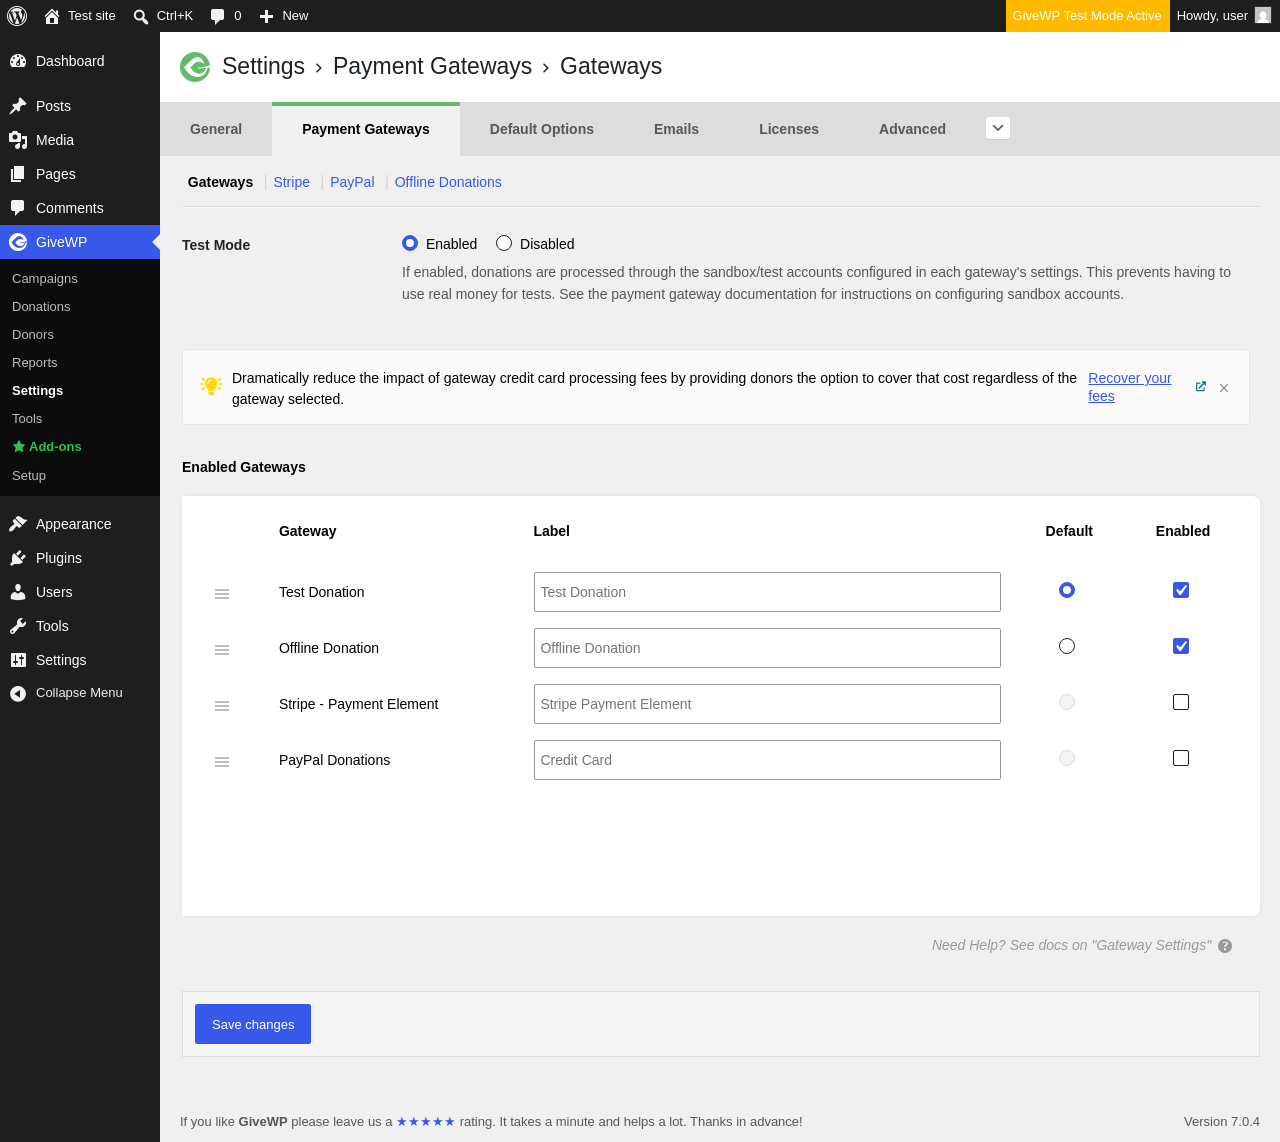Edit the PayPal Credit Card label field

(767, 760)
